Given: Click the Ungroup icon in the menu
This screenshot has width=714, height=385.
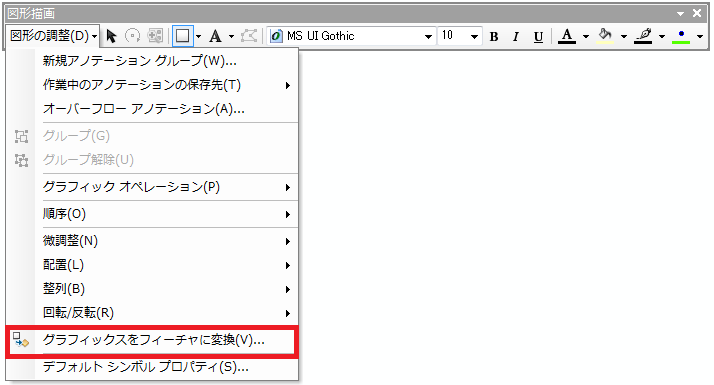Looking at the screenshot, I should pos(21,160).
